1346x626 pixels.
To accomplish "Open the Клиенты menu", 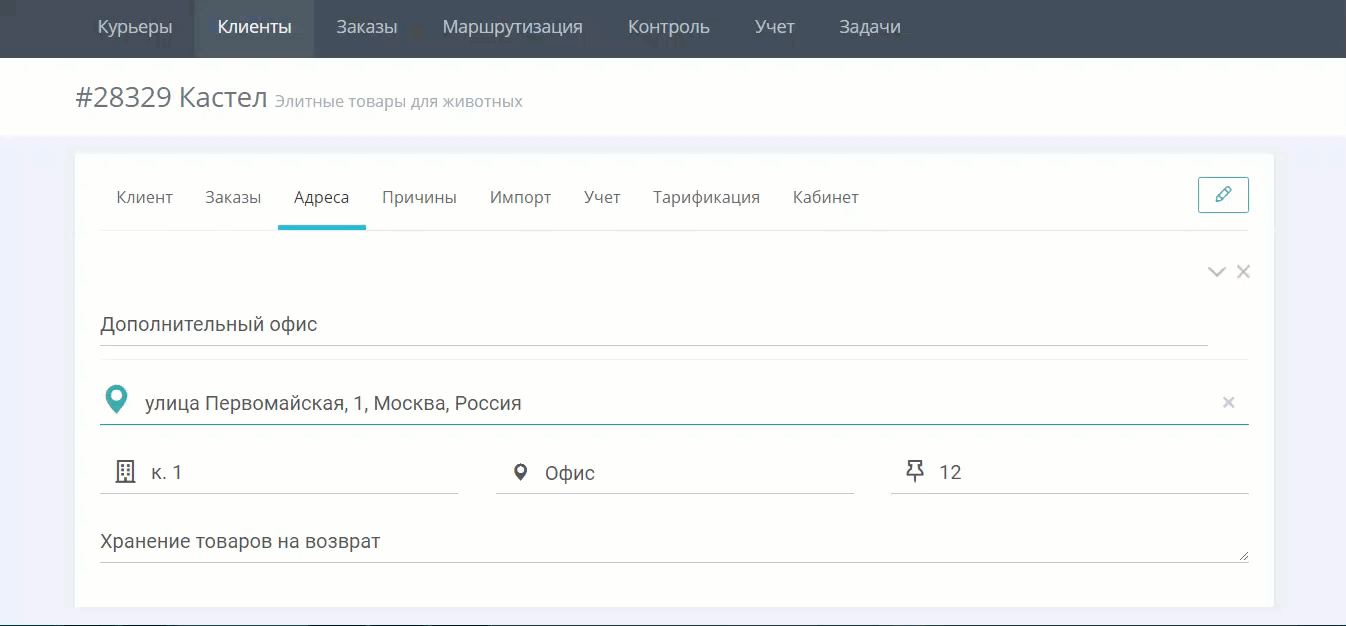I will tap(254, 27).
